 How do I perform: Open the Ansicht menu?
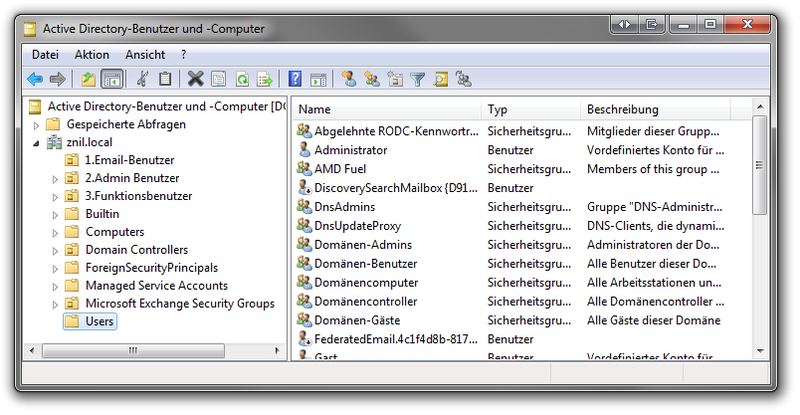point(145,54)
